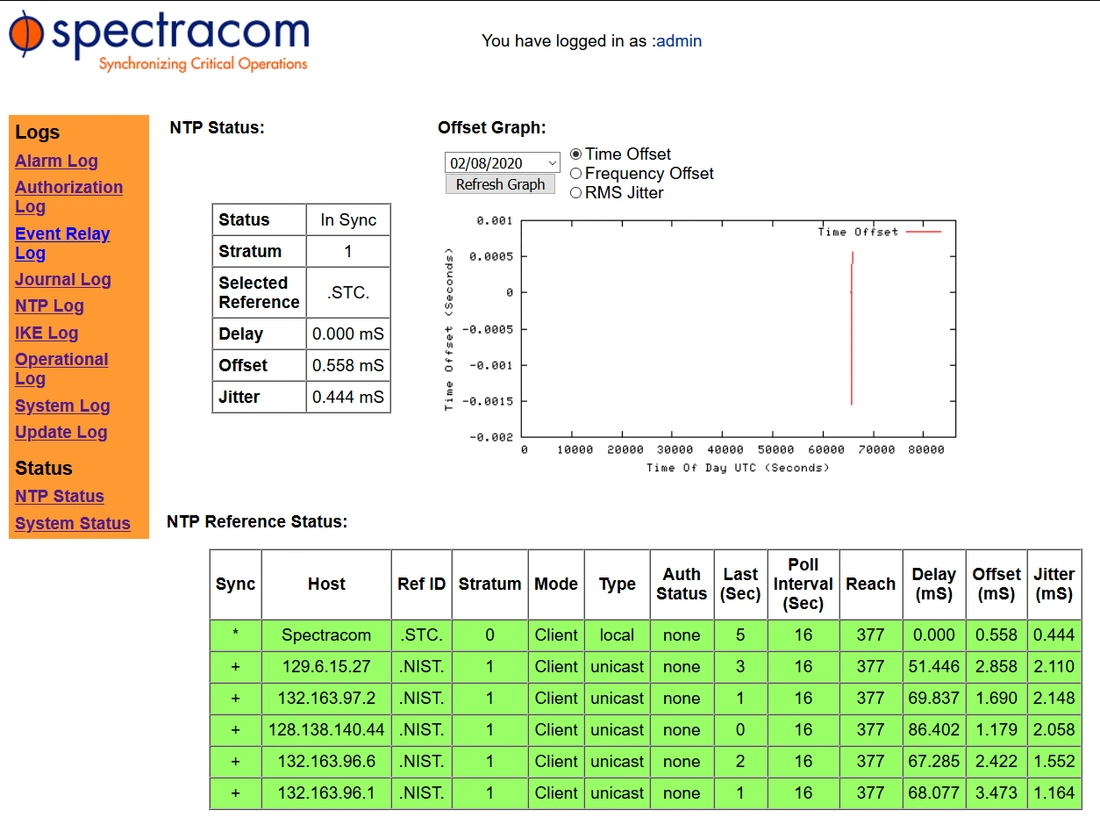
Task: Click the '0.444 mS' Jitter value
Action: (x=348, y=397)
